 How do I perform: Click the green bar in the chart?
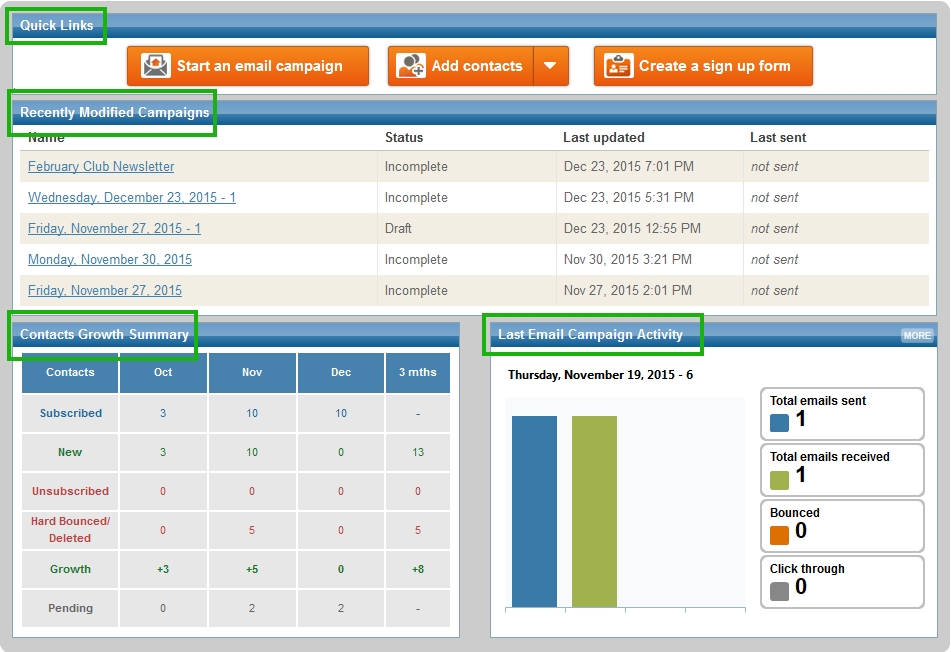click(x=594, y=511)
